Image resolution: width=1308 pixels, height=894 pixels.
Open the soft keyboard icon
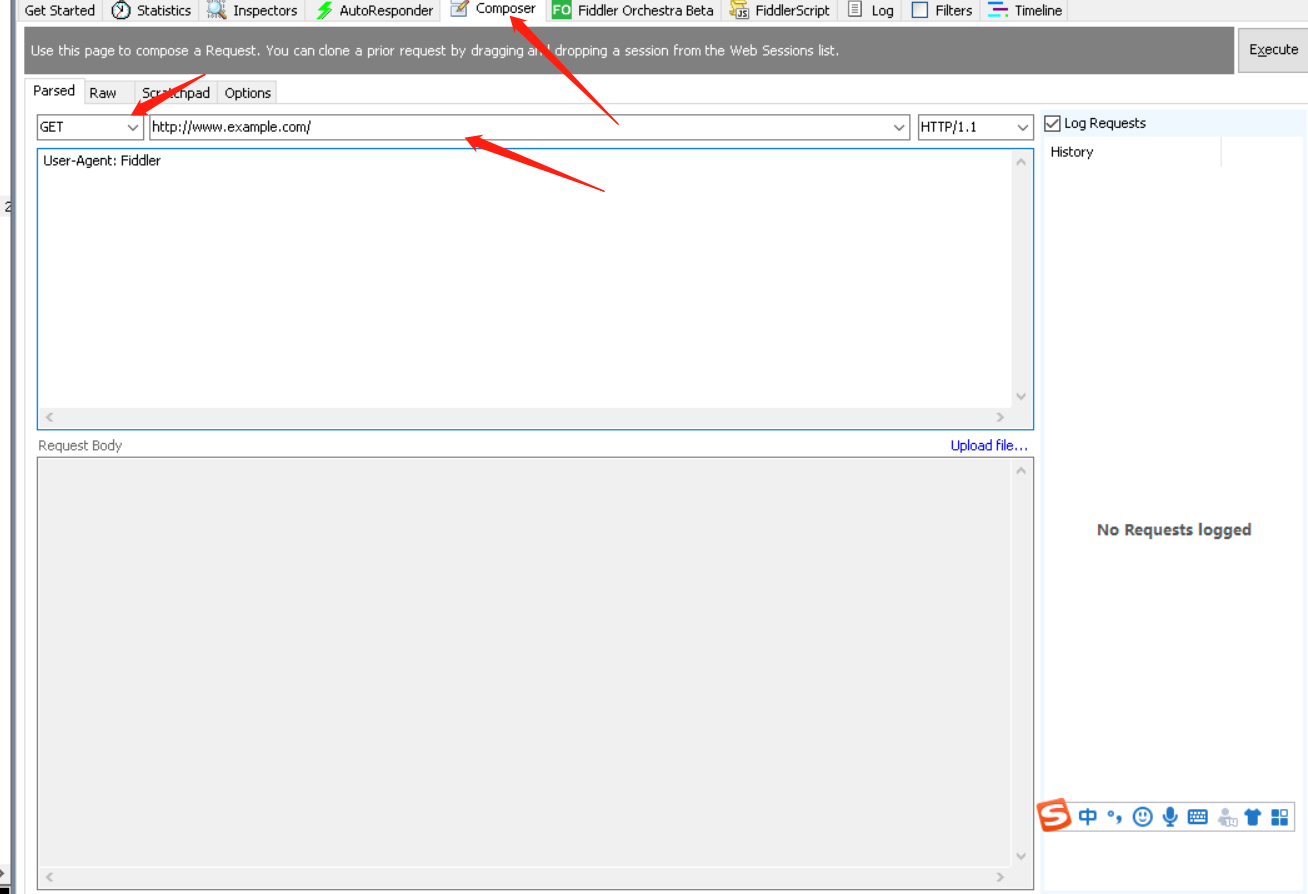click(1197, 817)
